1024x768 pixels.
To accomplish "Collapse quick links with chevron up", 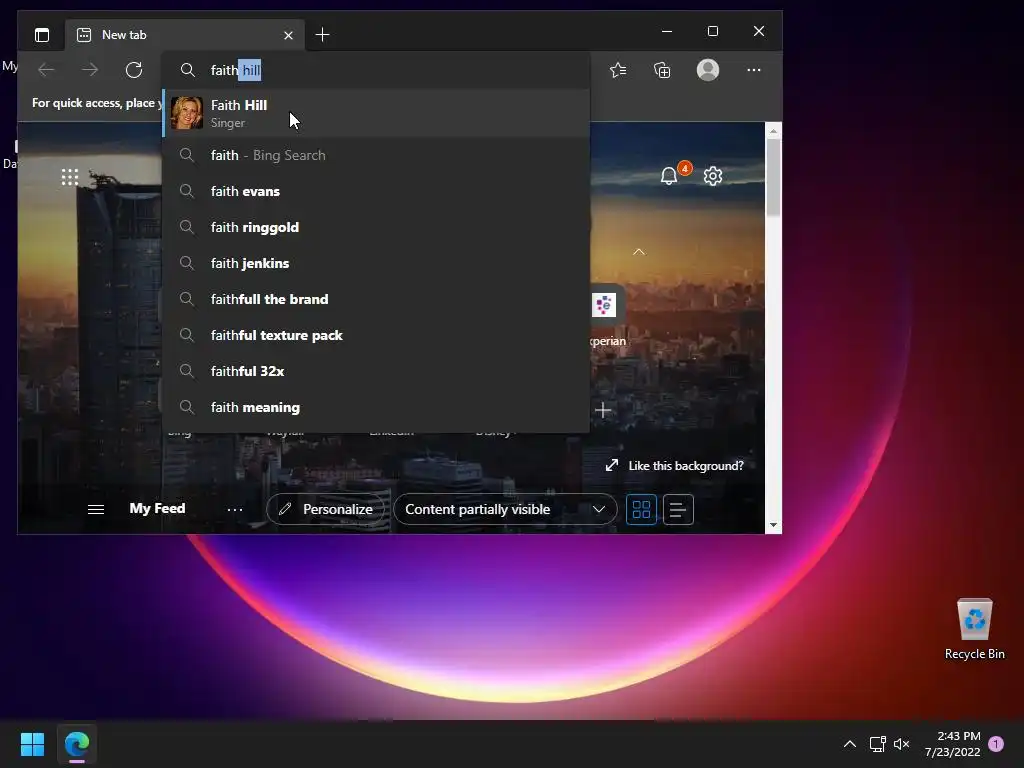I will point(639,251).
